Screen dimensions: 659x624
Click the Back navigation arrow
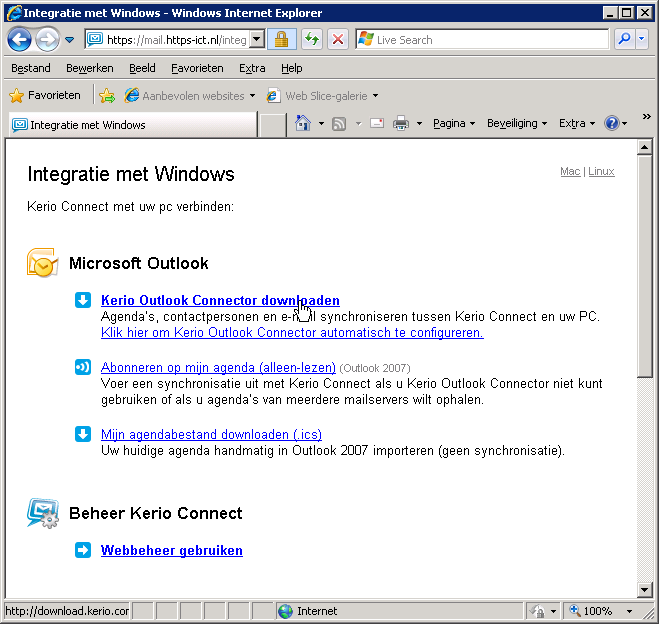tap(19, 40)
